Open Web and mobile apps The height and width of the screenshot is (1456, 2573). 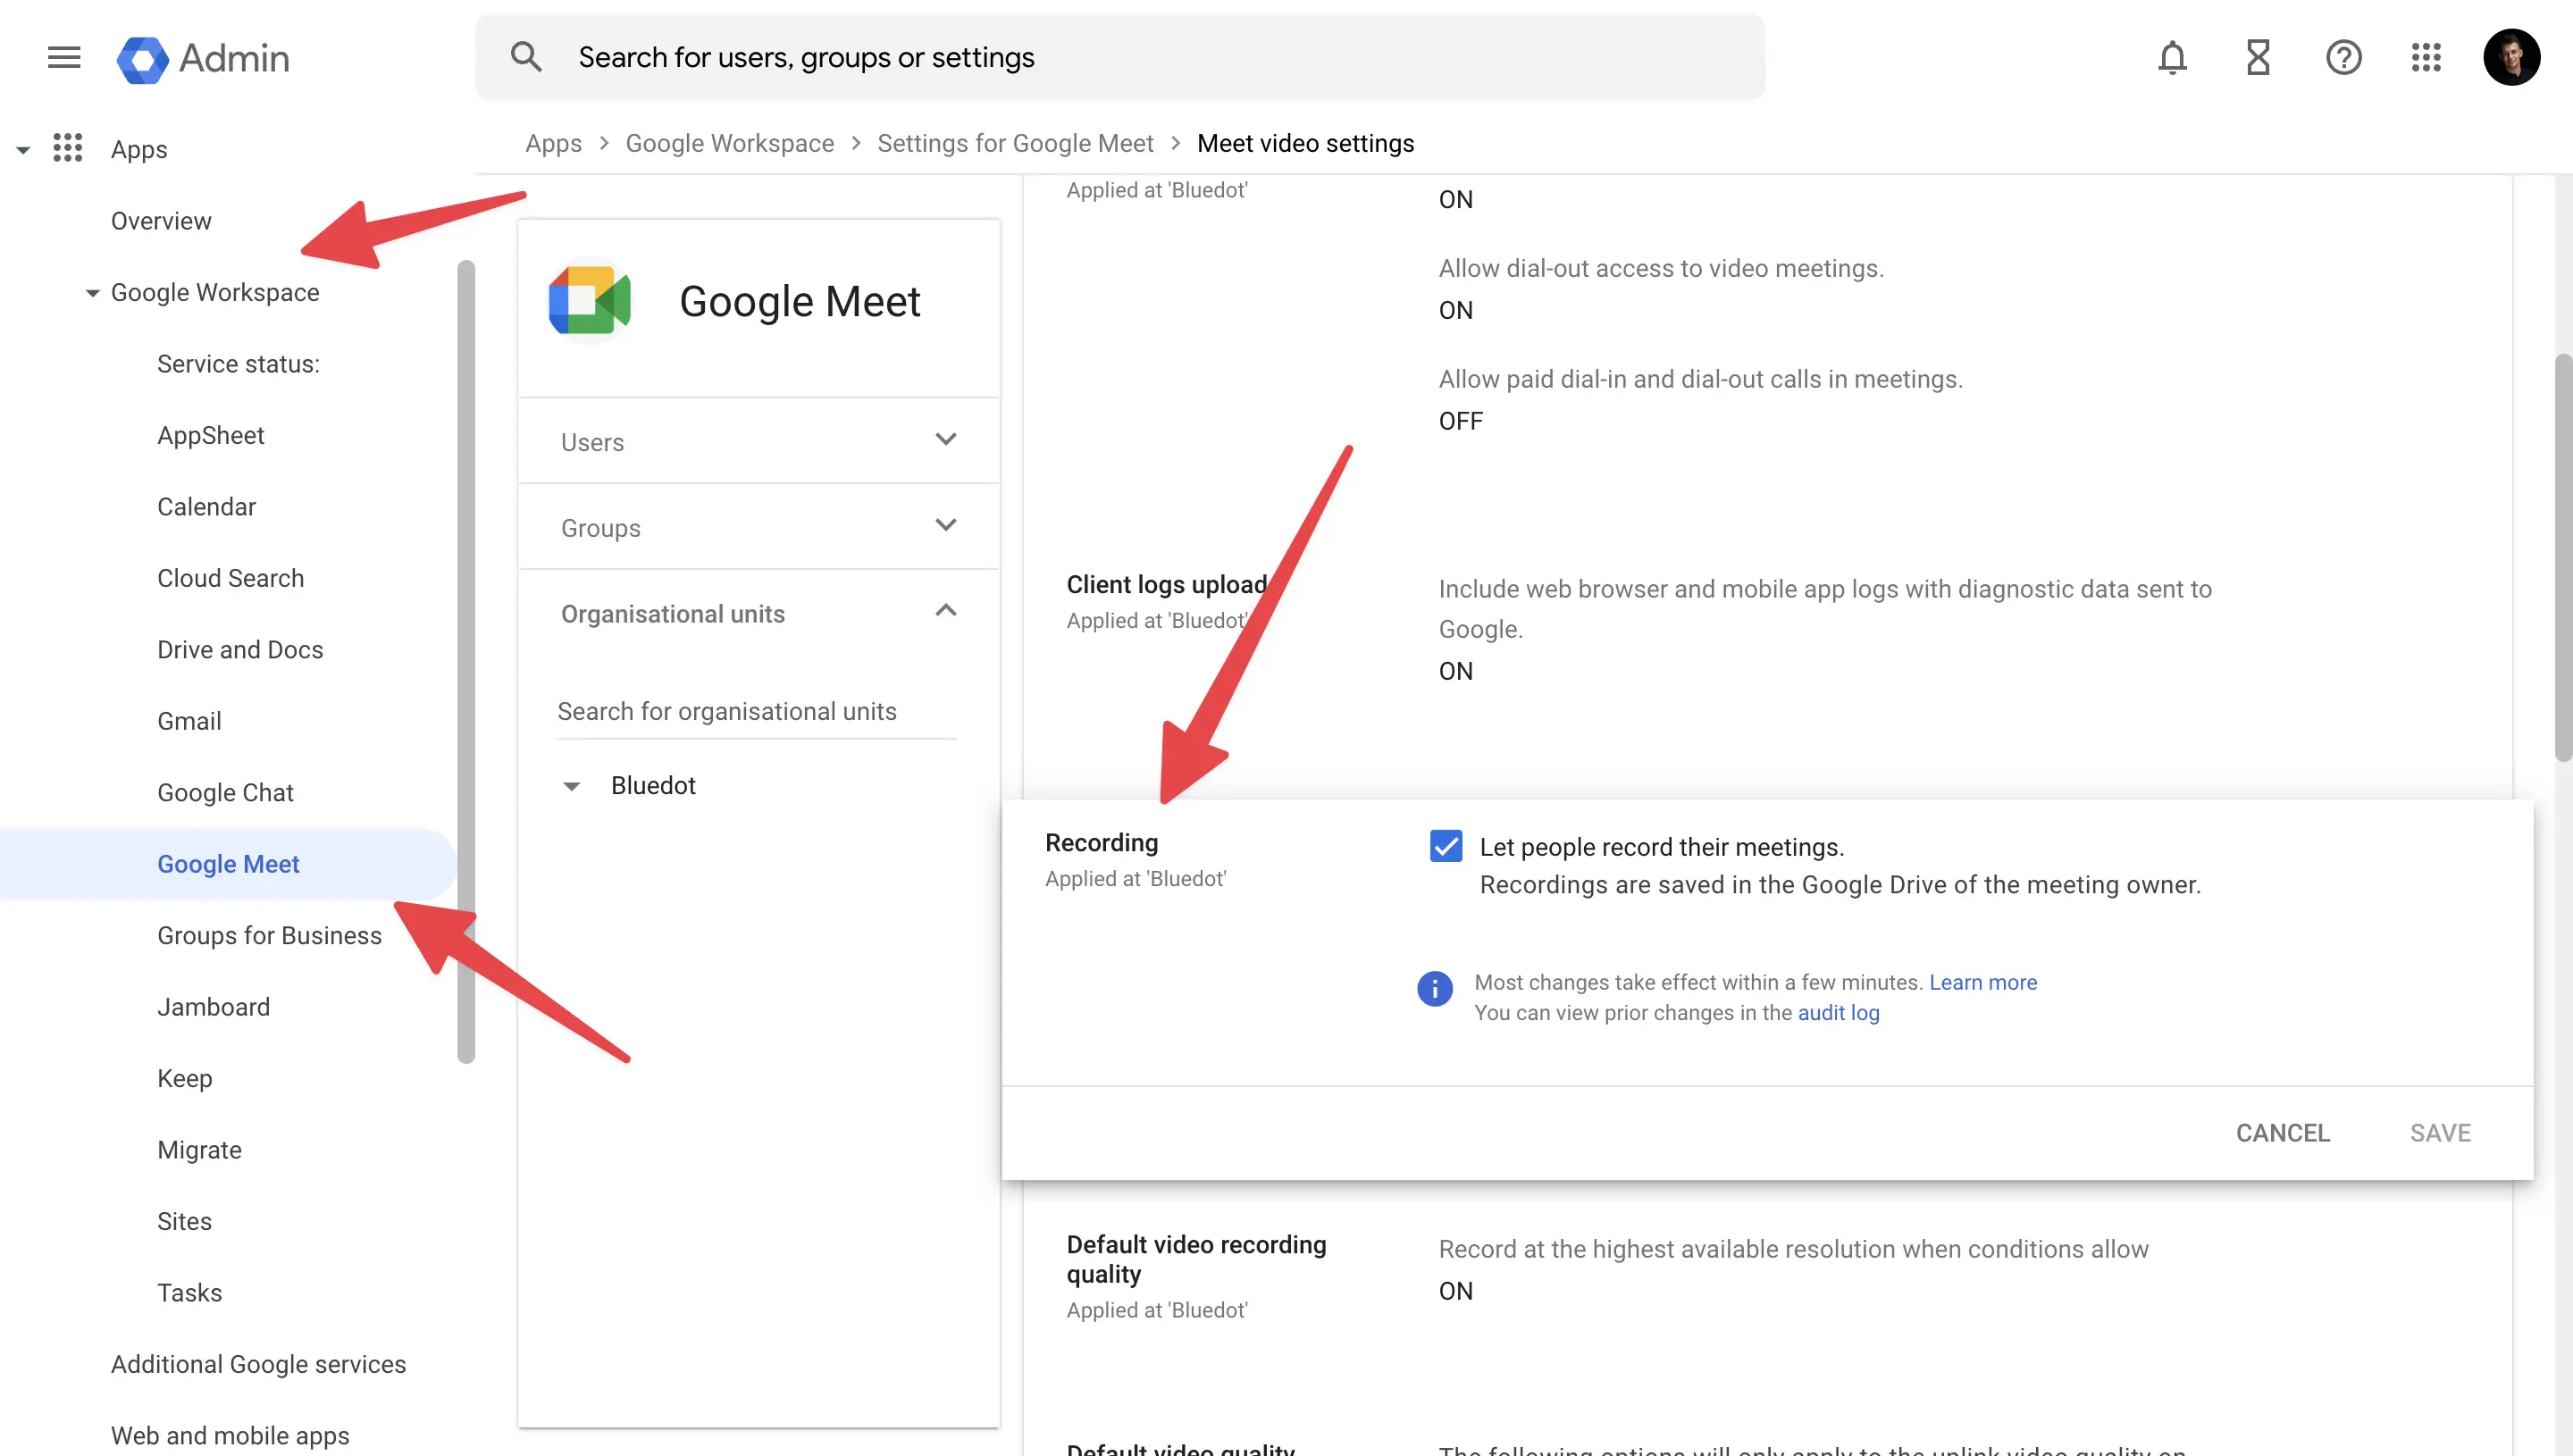tap(230, 1436)
